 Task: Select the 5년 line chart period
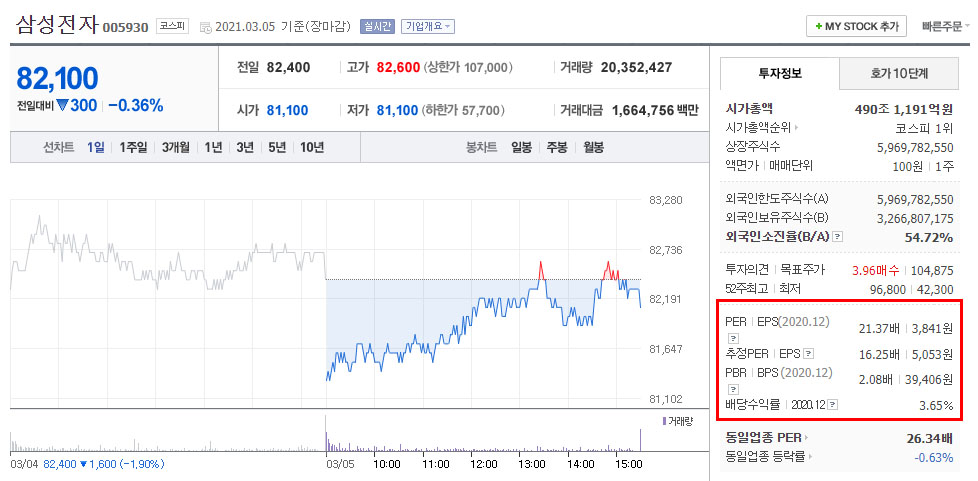click(277, 148)
